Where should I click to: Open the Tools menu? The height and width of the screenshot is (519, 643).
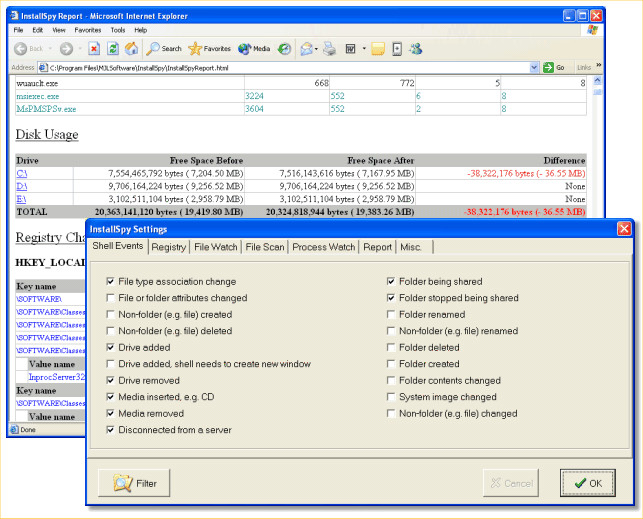118,30
